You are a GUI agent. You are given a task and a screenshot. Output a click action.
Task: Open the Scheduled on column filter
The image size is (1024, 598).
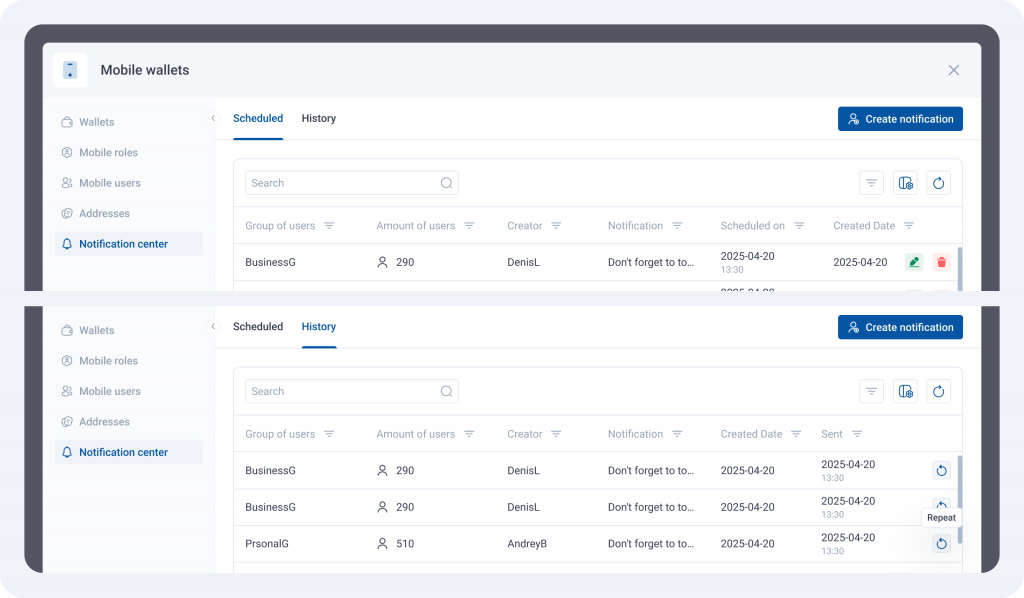coord(797,226)
